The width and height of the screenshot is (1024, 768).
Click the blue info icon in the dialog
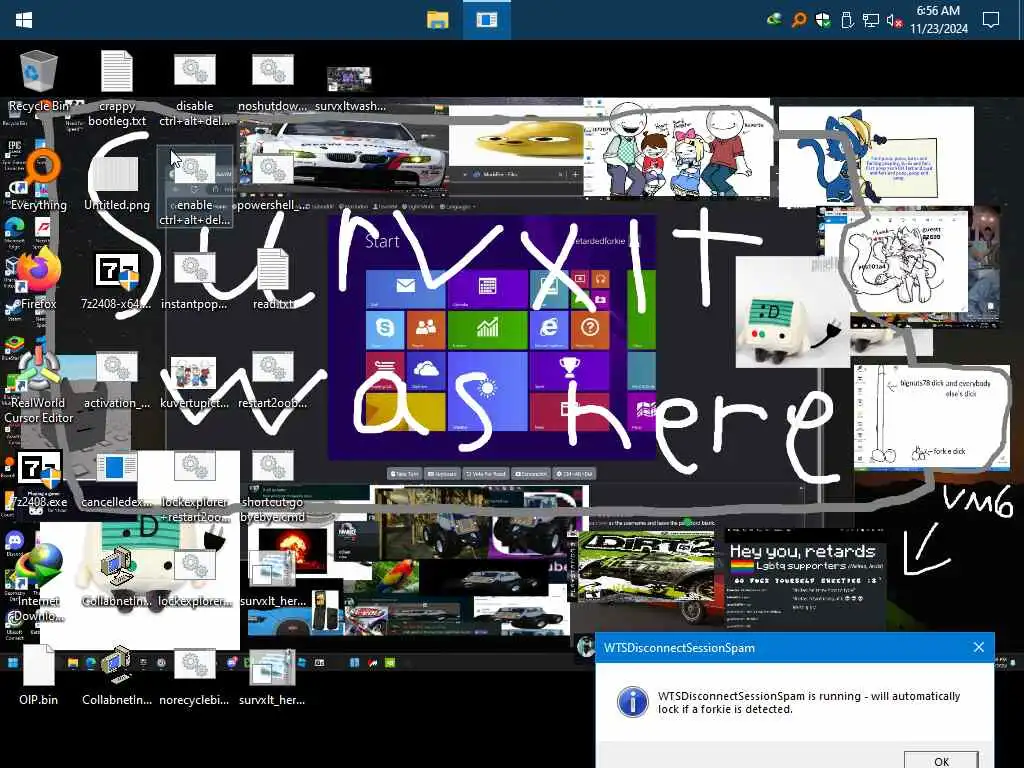[632, 702]
